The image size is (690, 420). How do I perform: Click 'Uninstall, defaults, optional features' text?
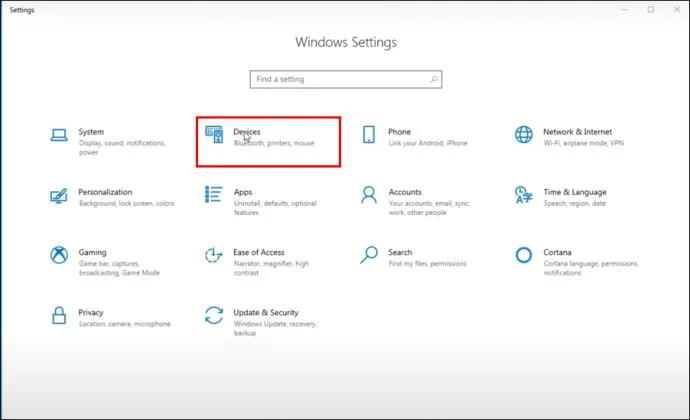pos(275,208)
